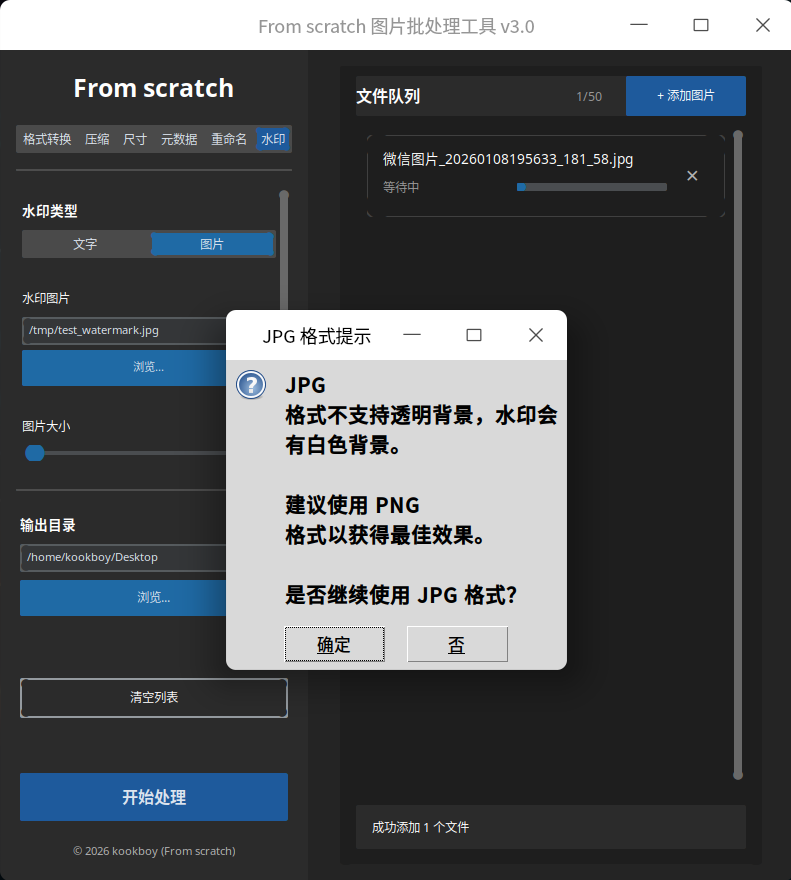This screenshot has width=791, height=880.
Task: Click the question mark icon in dialog
Action: tap(251, 385)
